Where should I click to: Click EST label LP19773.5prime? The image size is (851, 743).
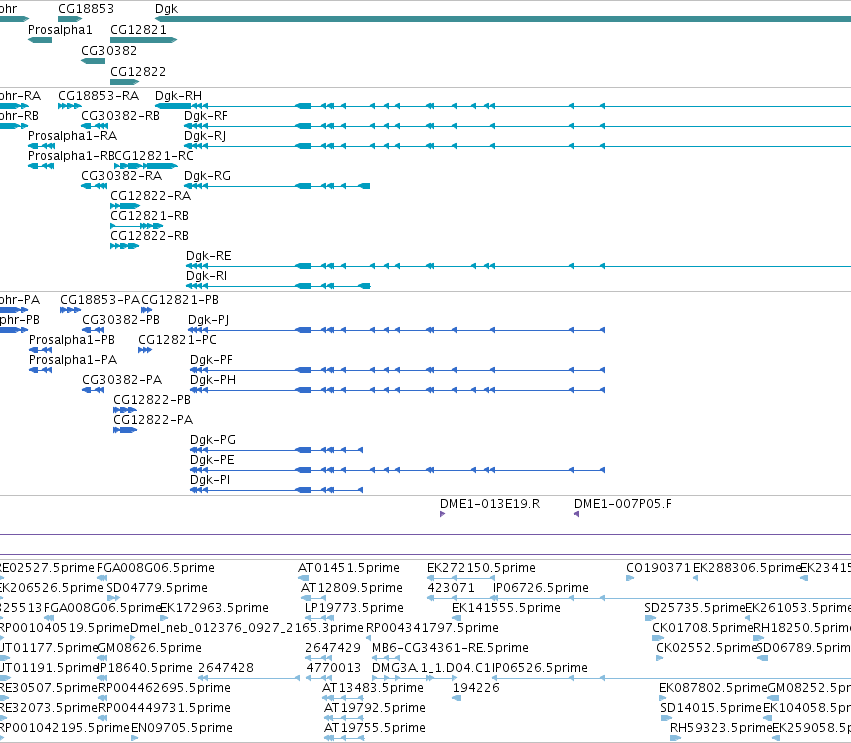(354, 608)
